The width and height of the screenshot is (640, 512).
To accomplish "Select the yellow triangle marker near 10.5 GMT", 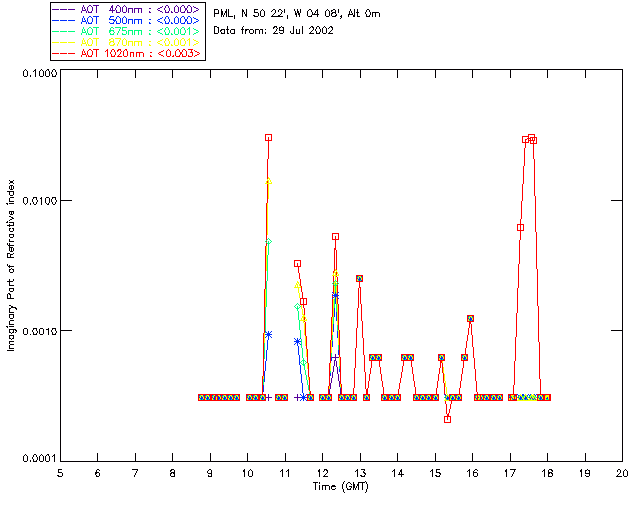I will pos(269,181).
